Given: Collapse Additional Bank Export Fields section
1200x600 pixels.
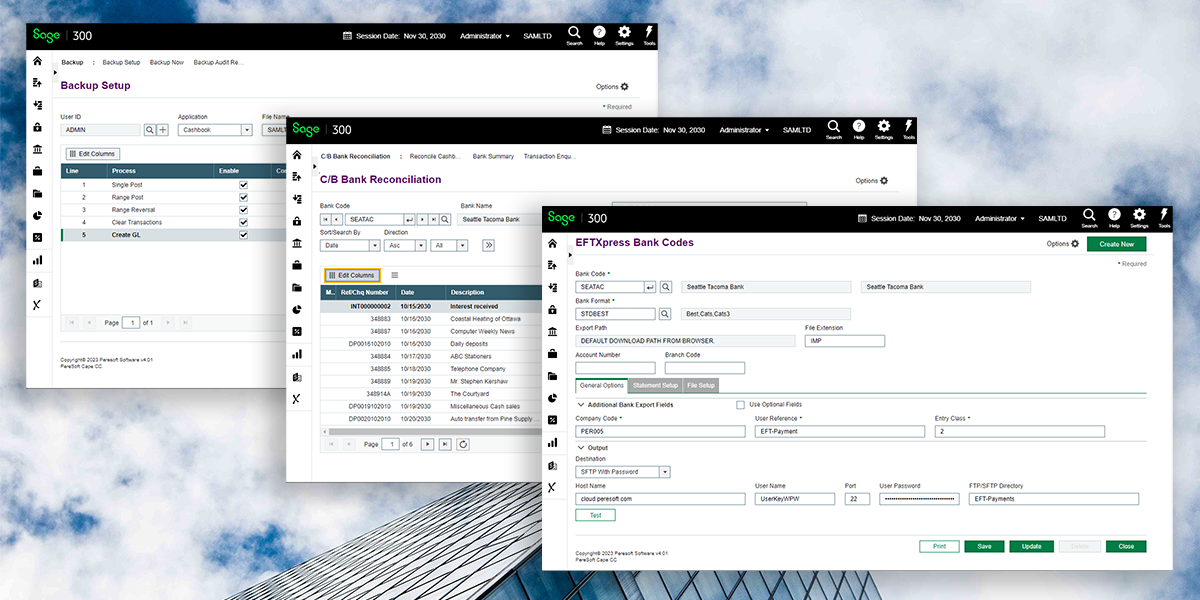Looking at the screenshot, I should coord(580,404).
